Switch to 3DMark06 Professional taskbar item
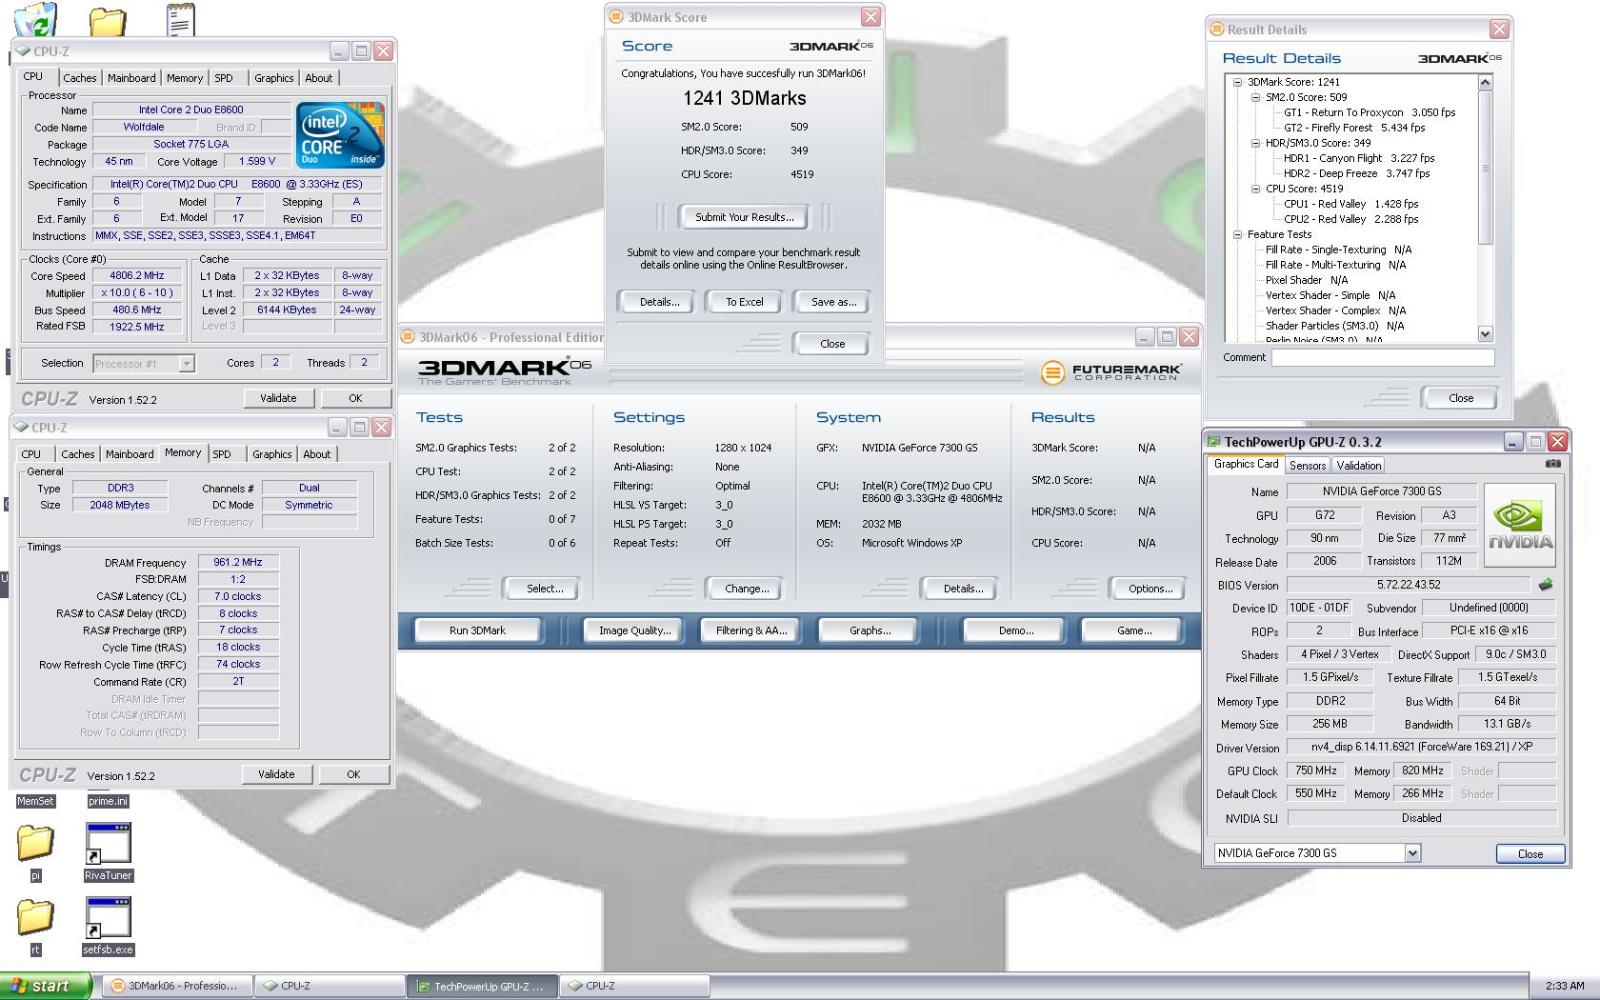This screenshot has height=1000, width=1600. coord(176,986)
